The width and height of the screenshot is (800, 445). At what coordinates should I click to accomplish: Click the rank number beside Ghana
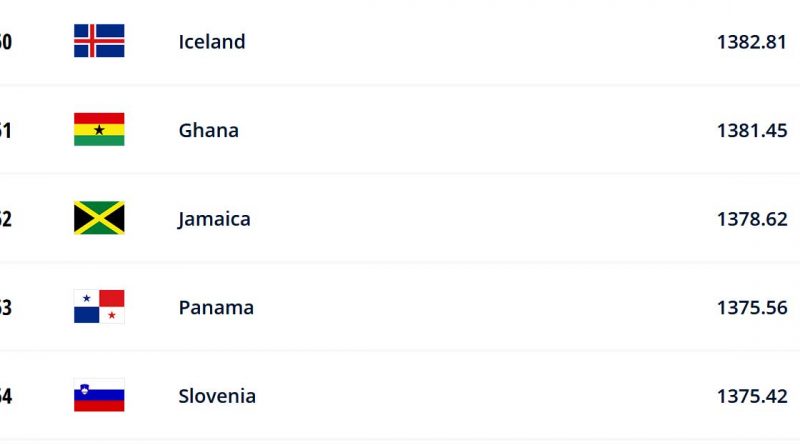[6, 131]
